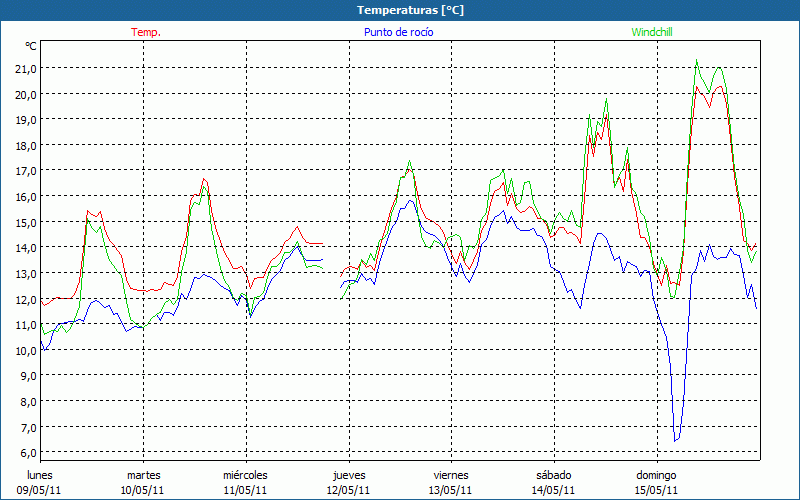Click the 14,0 y-axis label
Image resolution: width=800 pixels, height=500 pixels.
pos(24,247)
